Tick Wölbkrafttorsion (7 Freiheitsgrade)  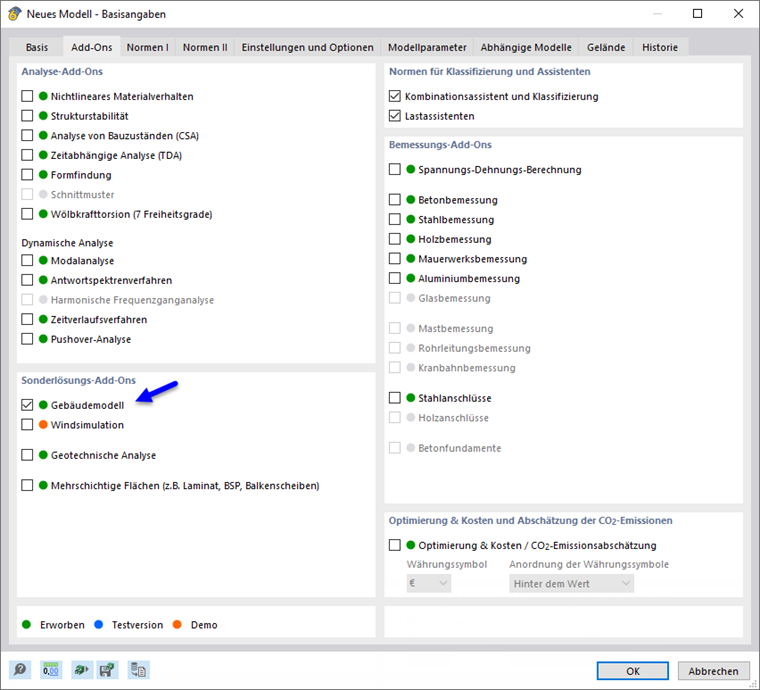[x=27, y=214]
